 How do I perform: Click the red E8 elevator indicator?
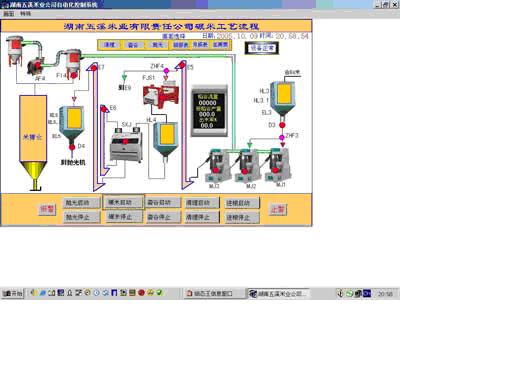tap(104, 109)
